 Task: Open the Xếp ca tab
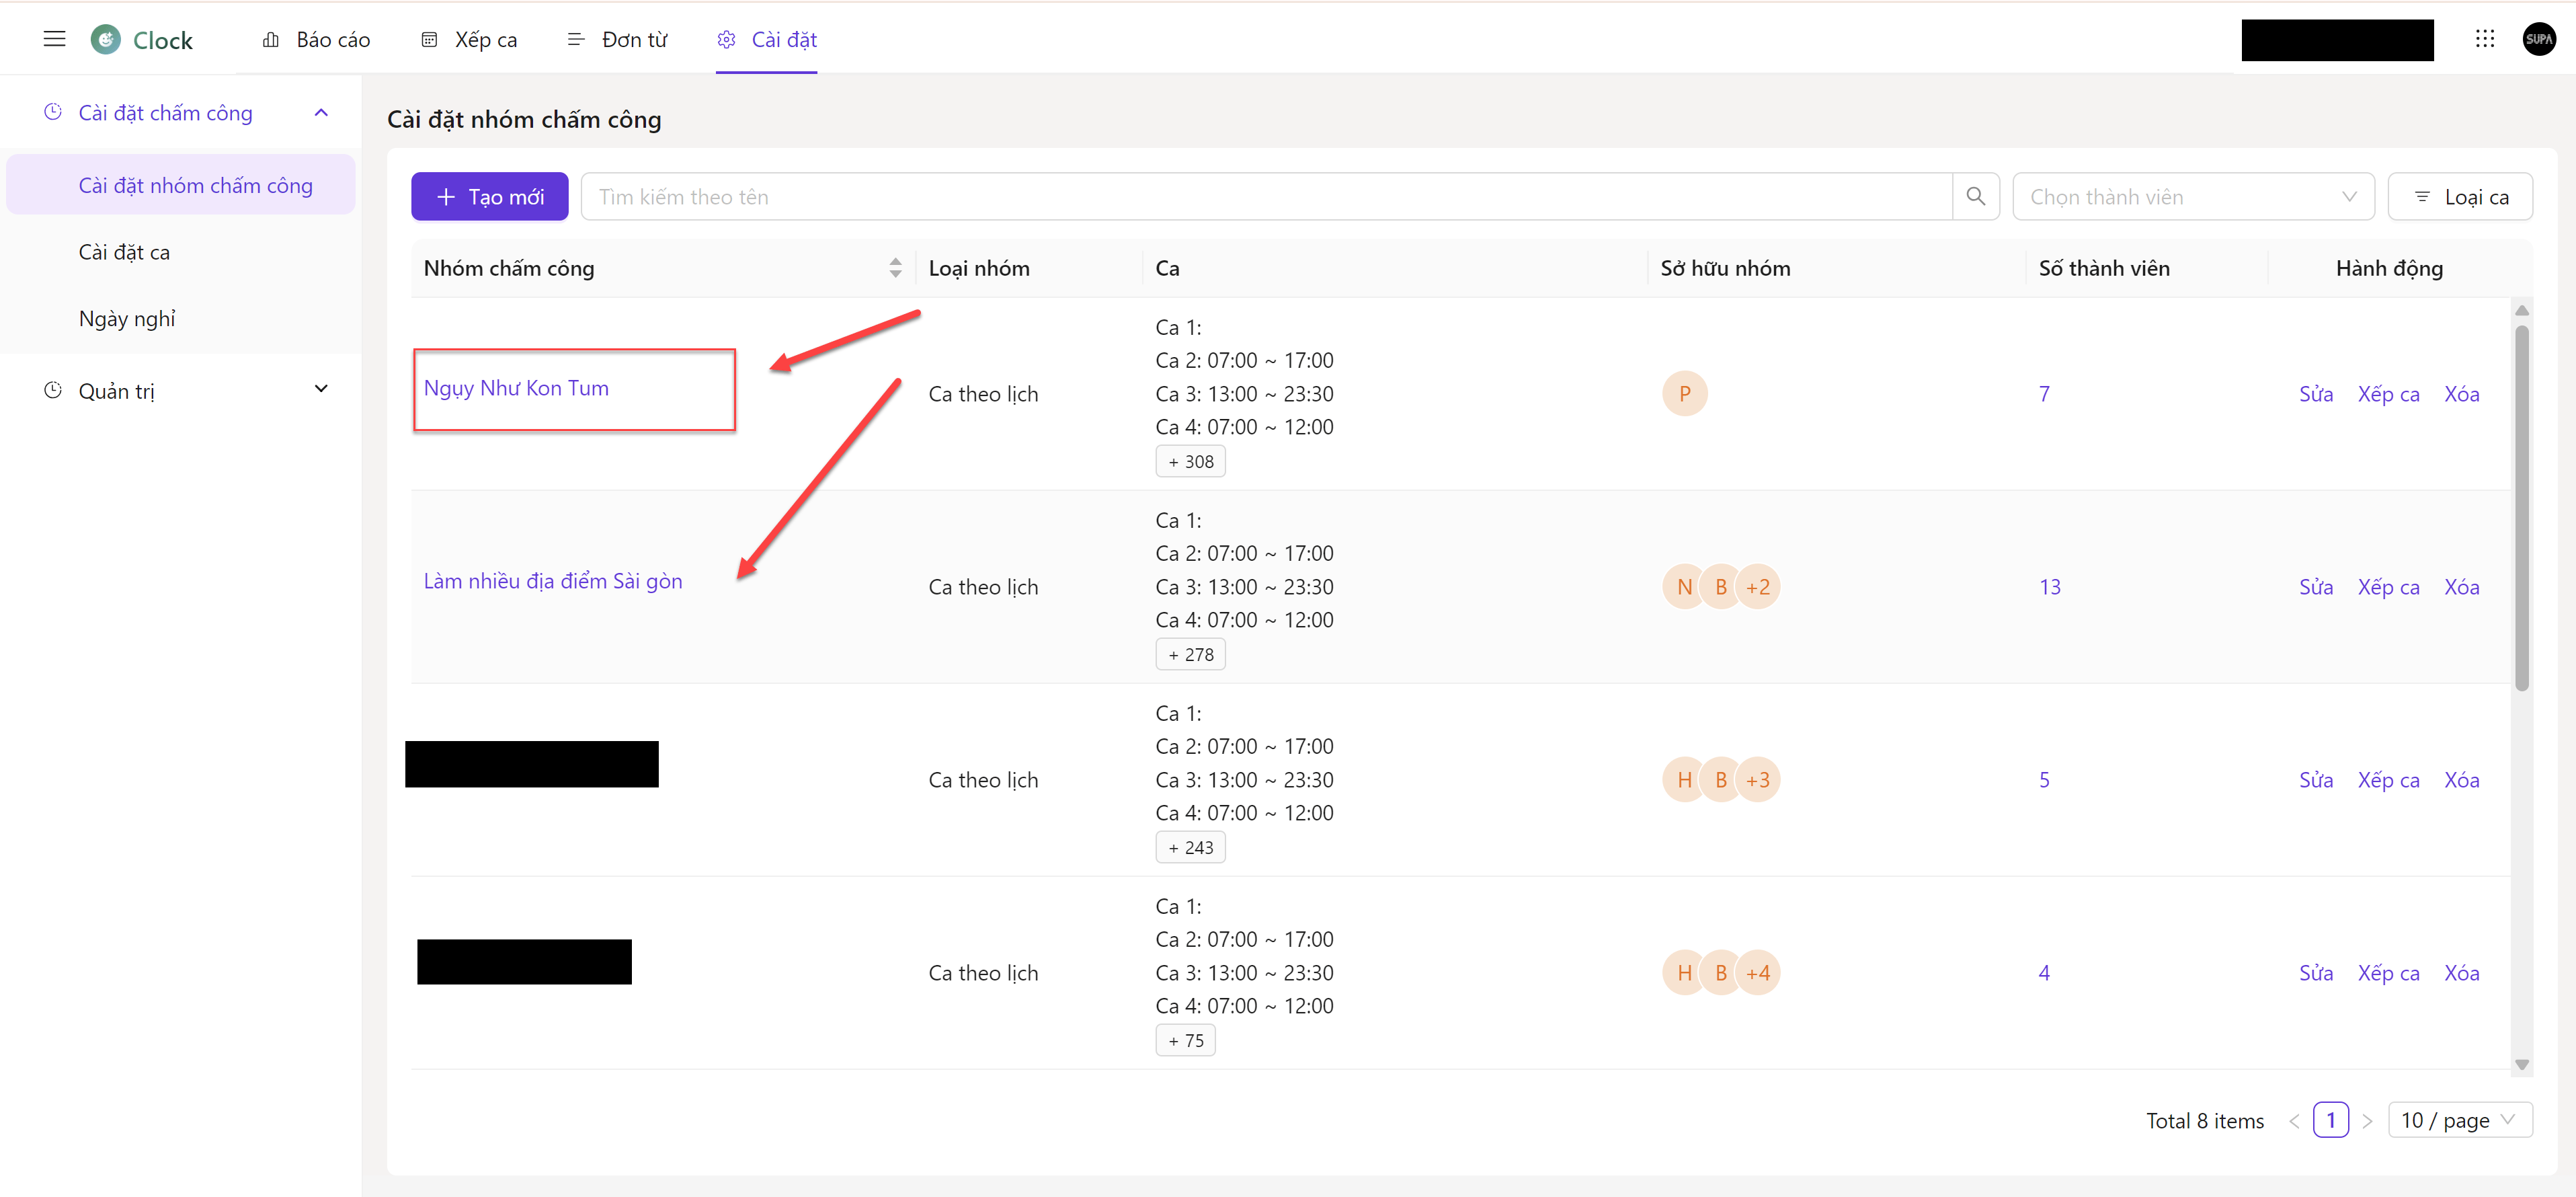469,39
